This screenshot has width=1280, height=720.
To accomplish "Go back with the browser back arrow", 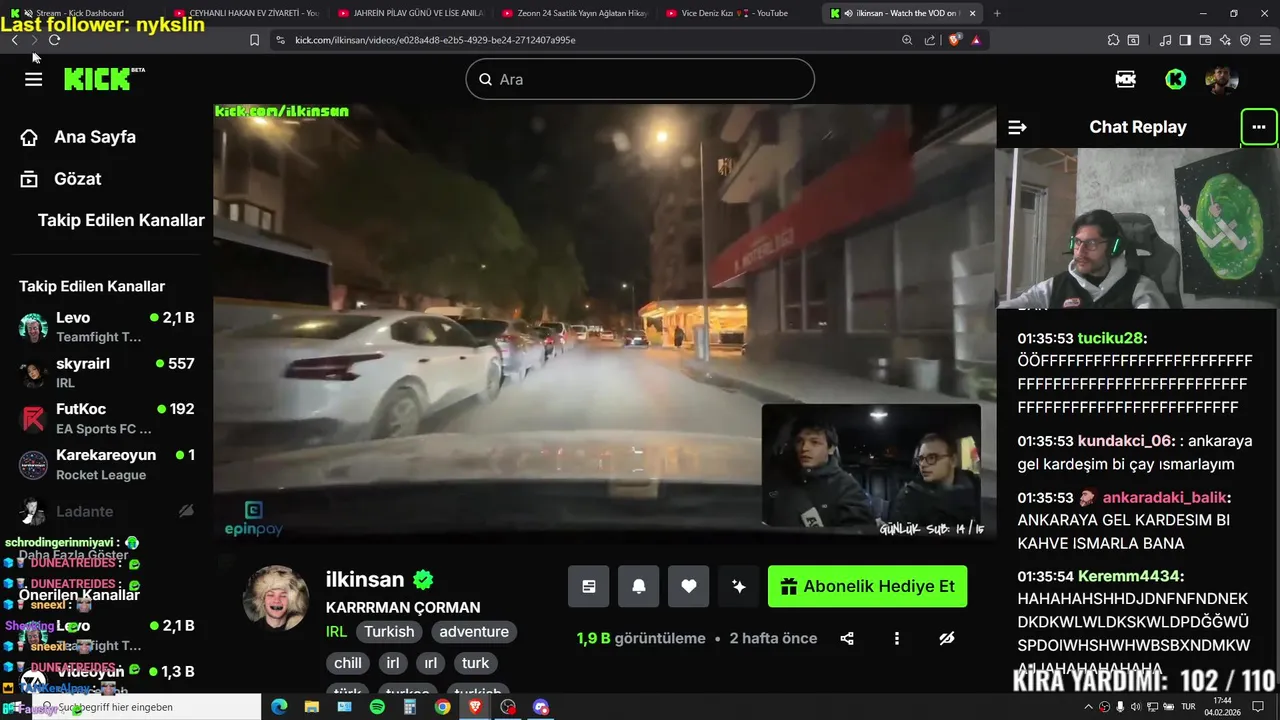I will point(14,40).
